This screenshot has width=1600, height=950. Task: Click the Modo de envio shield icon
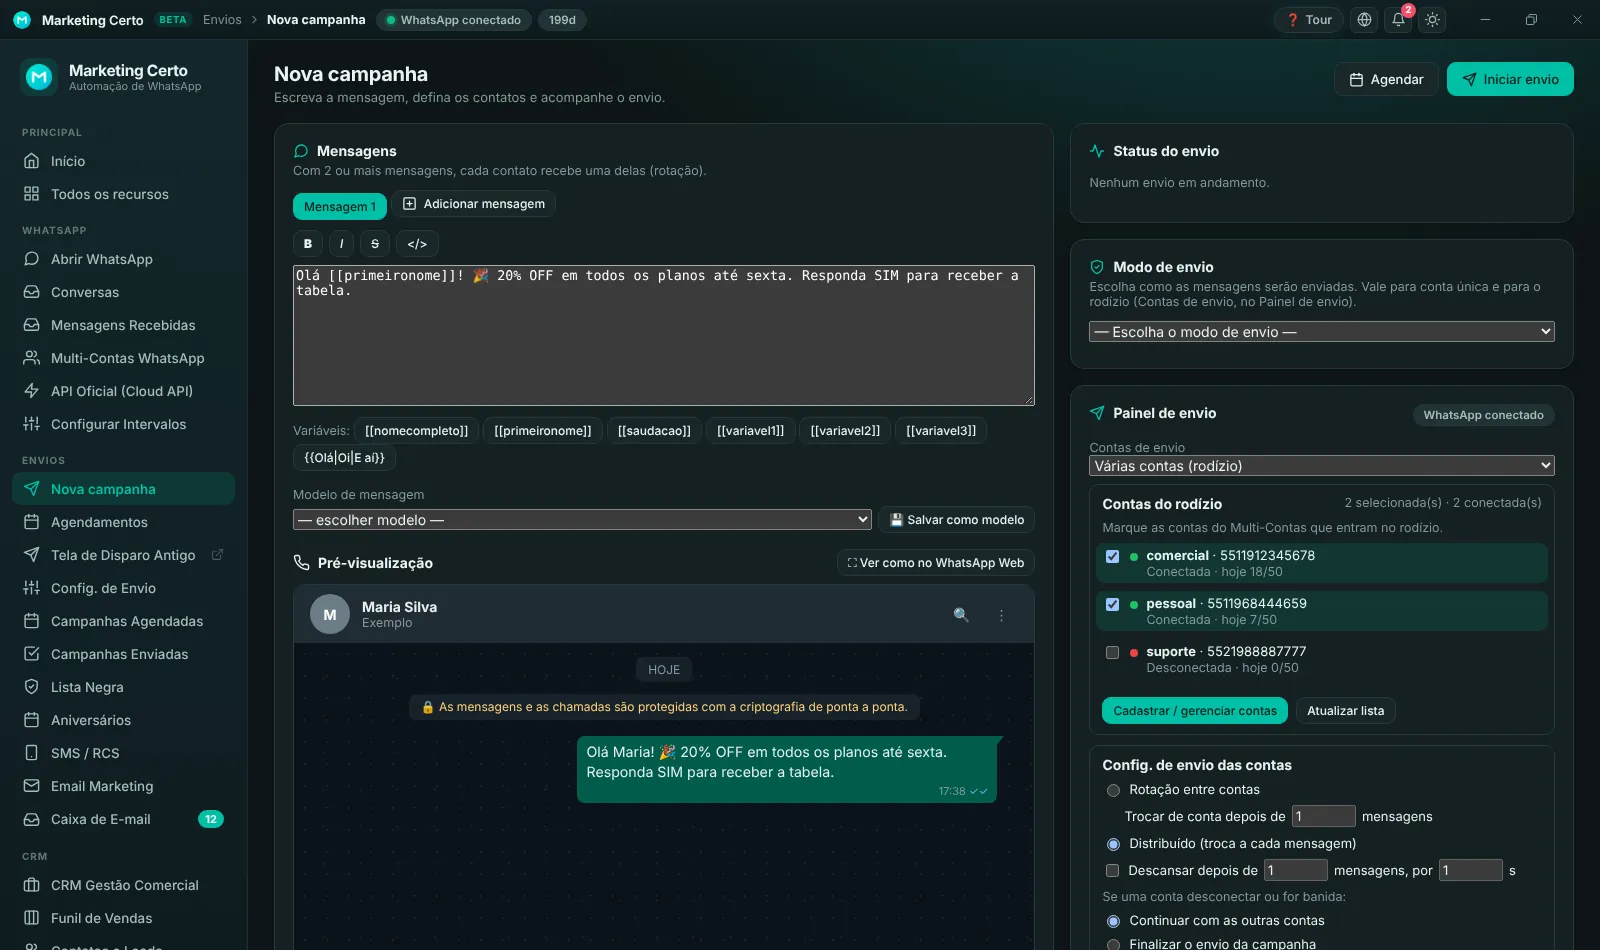tap(1097, 267)
